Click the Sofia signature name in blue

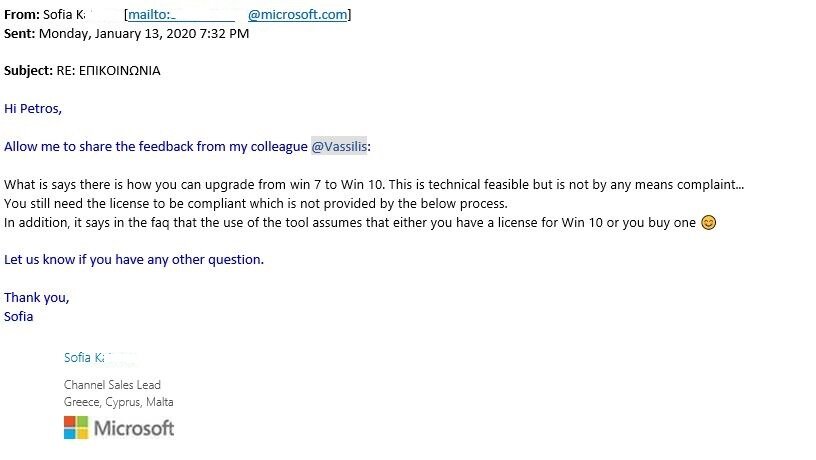(x=83, y=357)
